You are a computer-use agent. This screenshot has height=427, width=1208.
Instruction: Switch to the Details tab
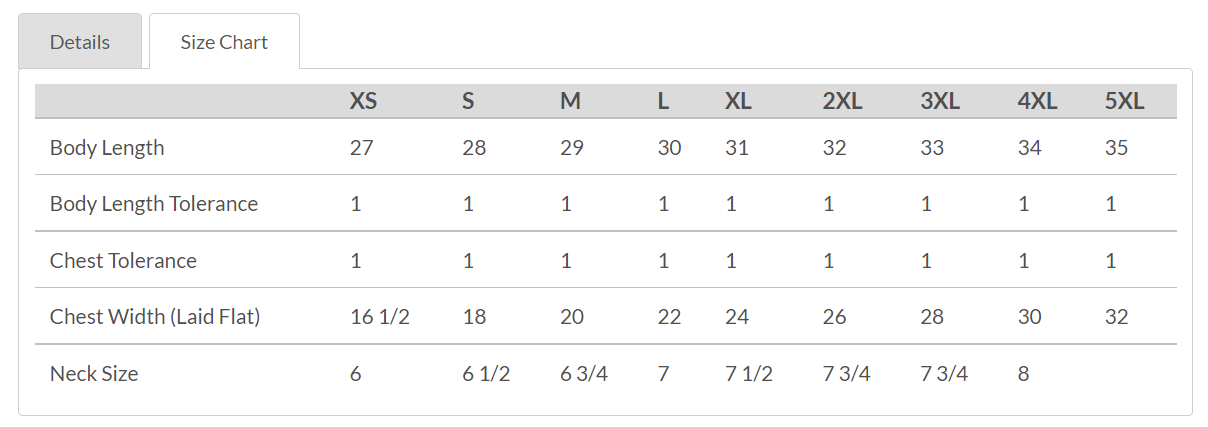[80, 42]
